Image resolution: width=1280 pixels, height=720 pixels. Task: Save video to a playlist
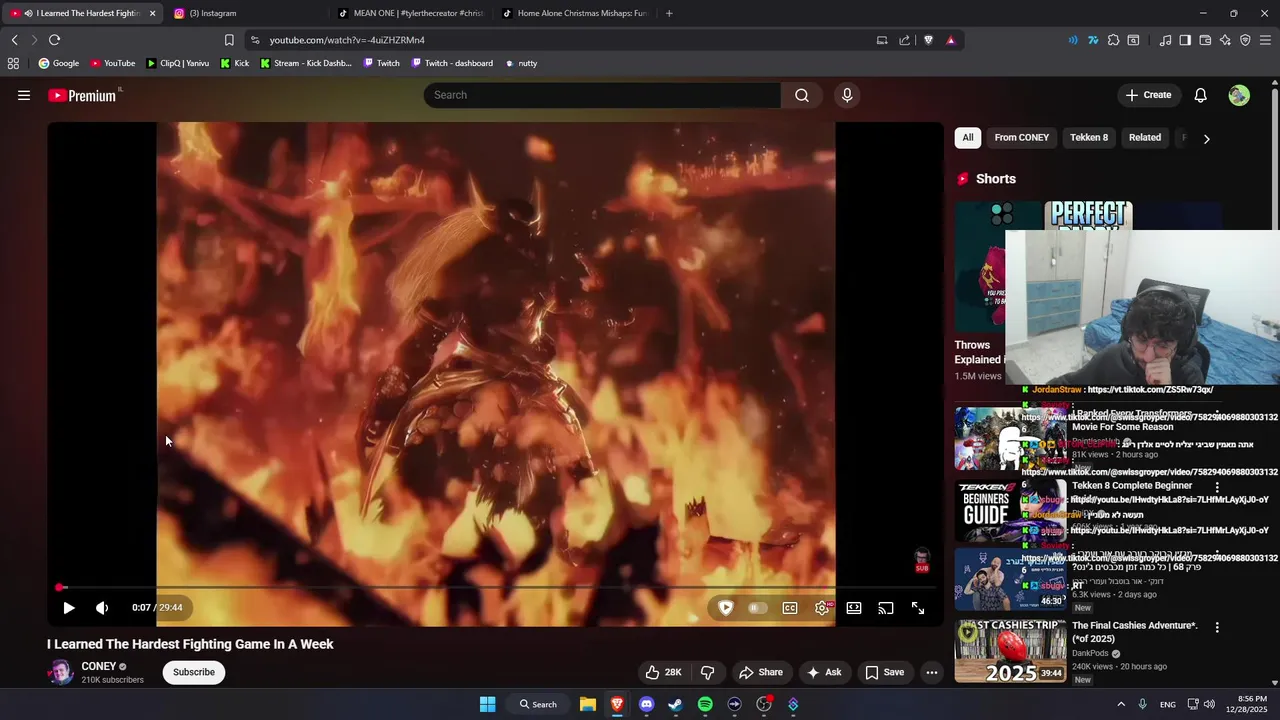(x=885, y=672)
